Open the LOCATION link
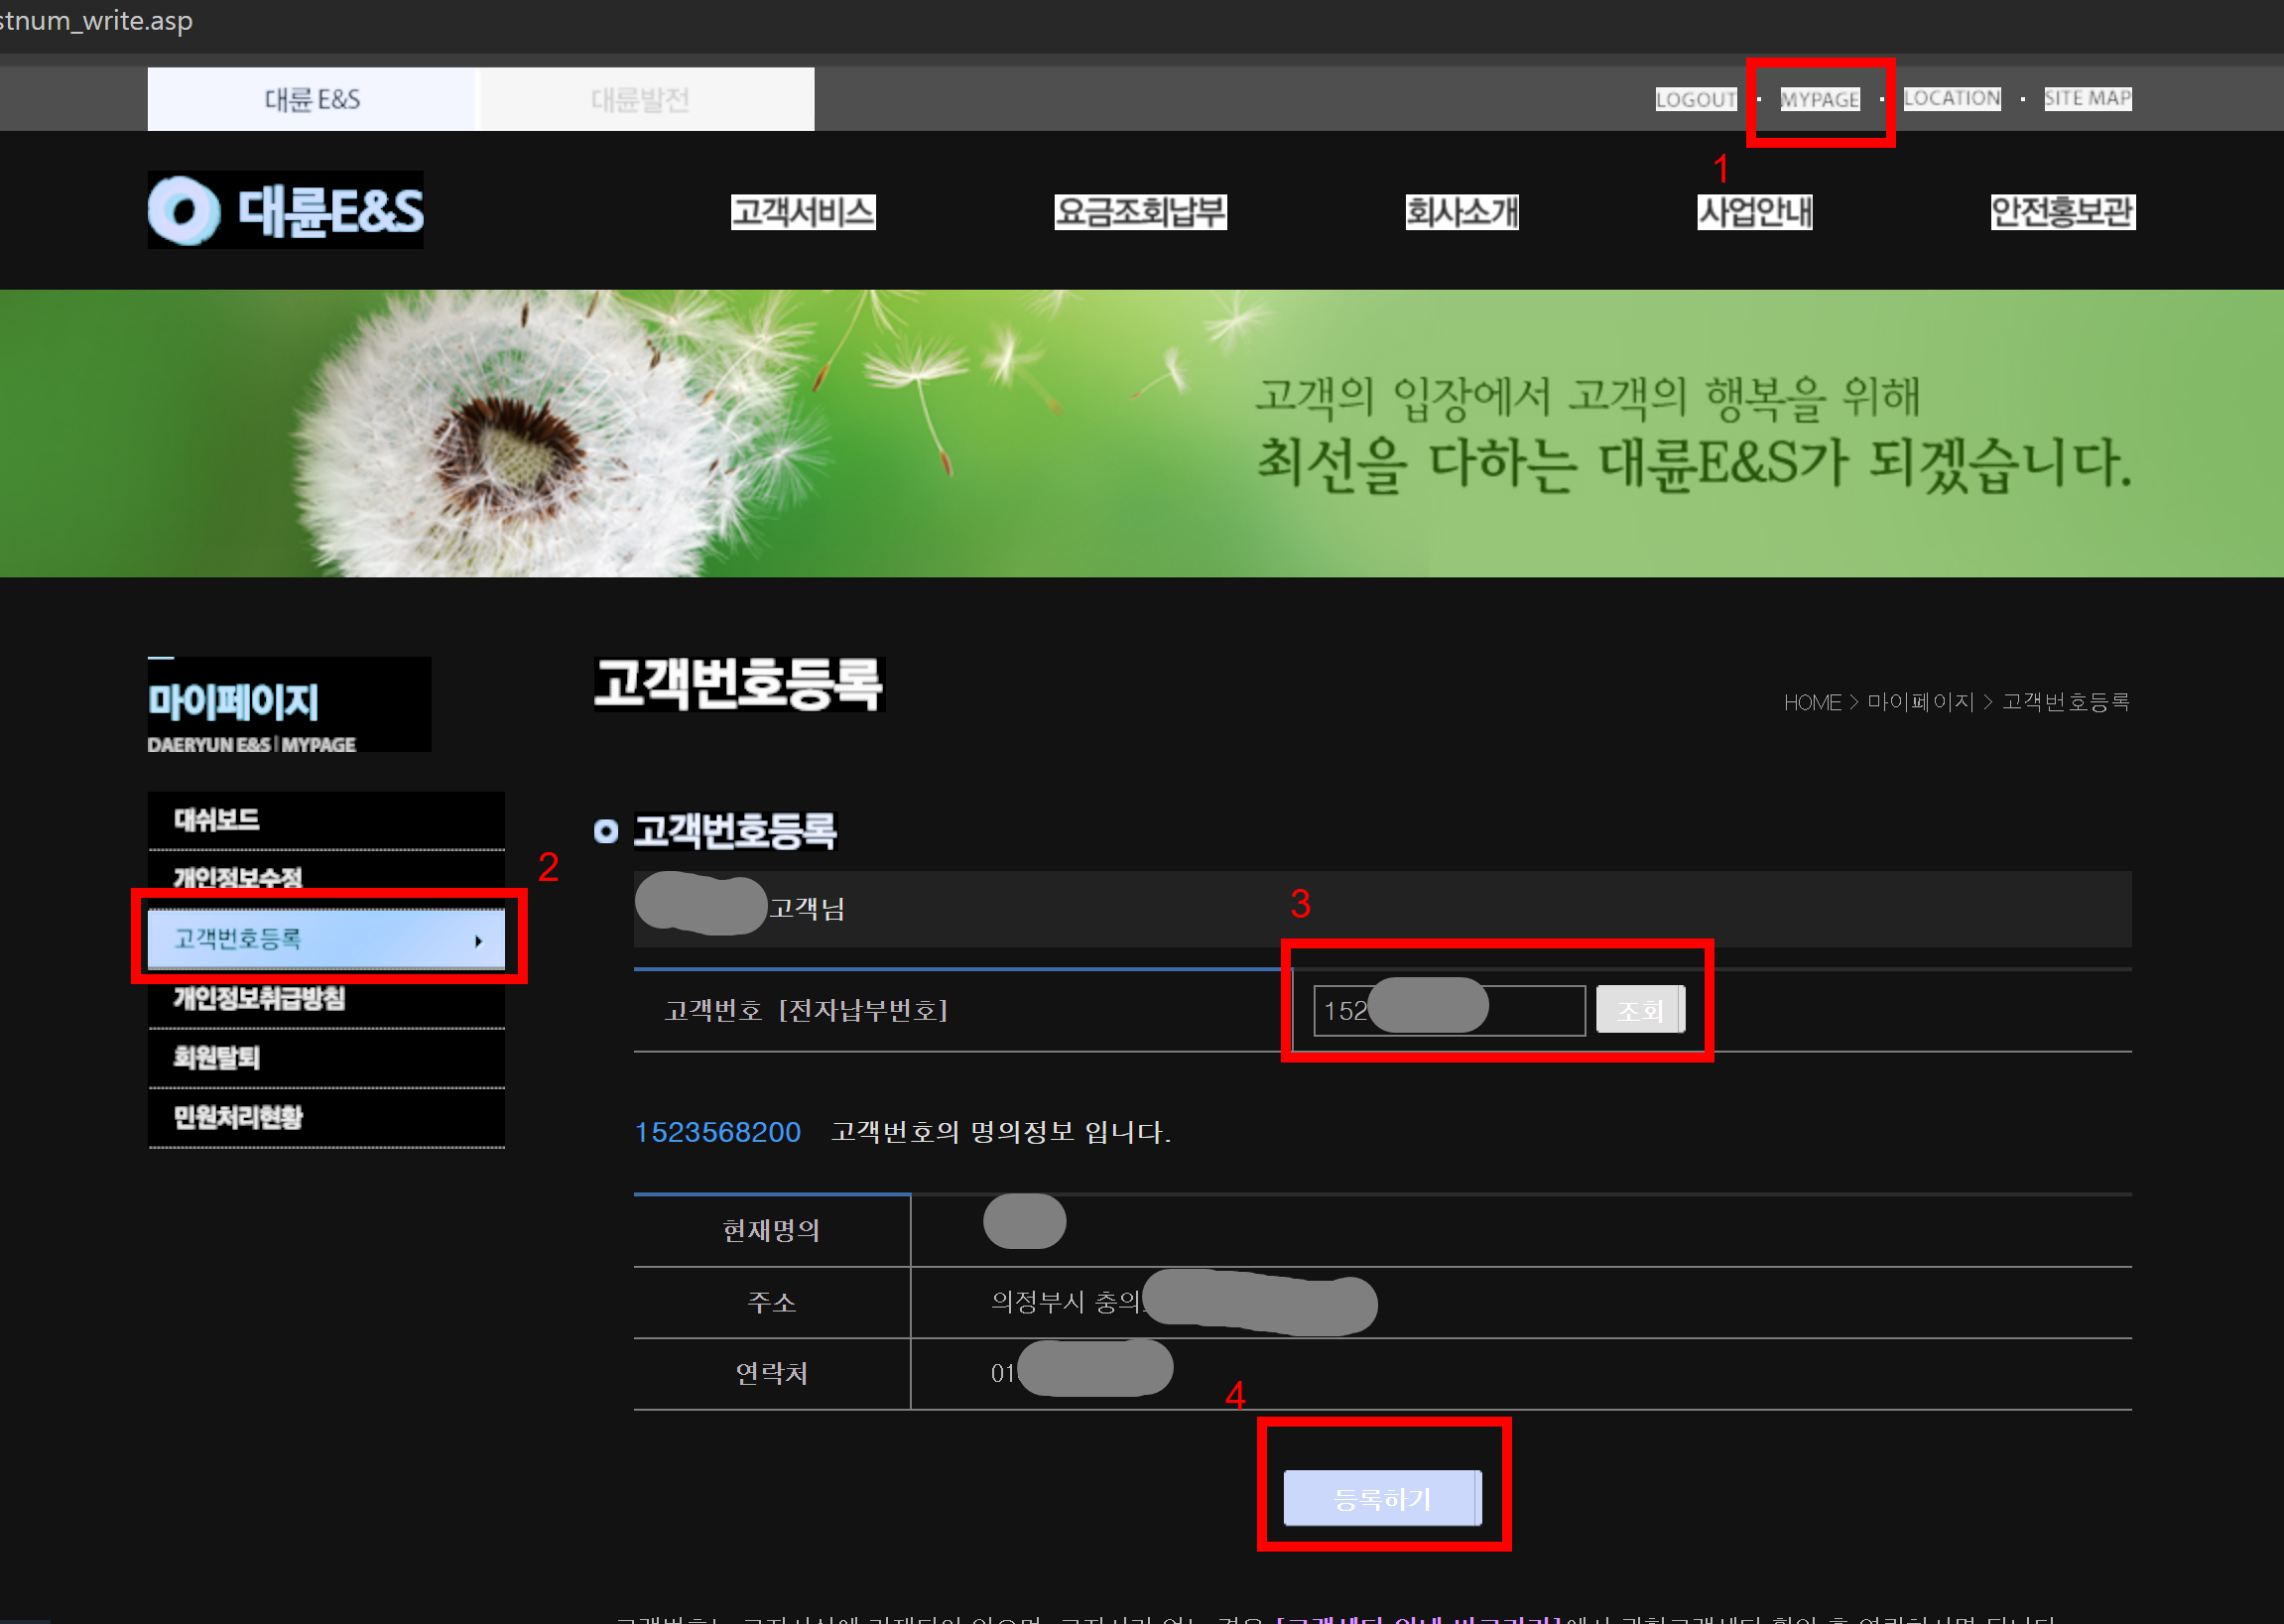Viewport: 2284px width, 1624px height. [1951, 98]
